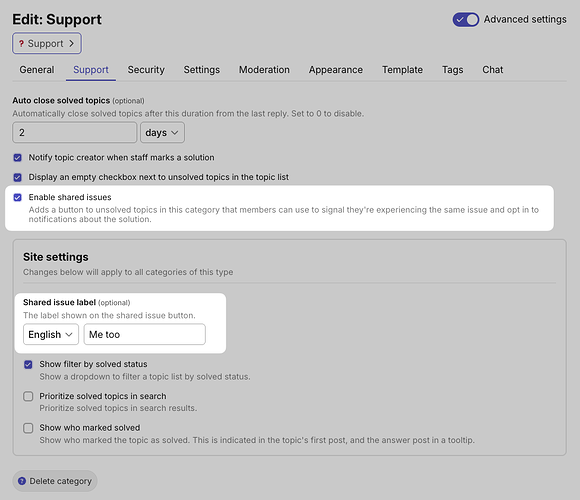Open the Template tab

click(x=402, y=70)
